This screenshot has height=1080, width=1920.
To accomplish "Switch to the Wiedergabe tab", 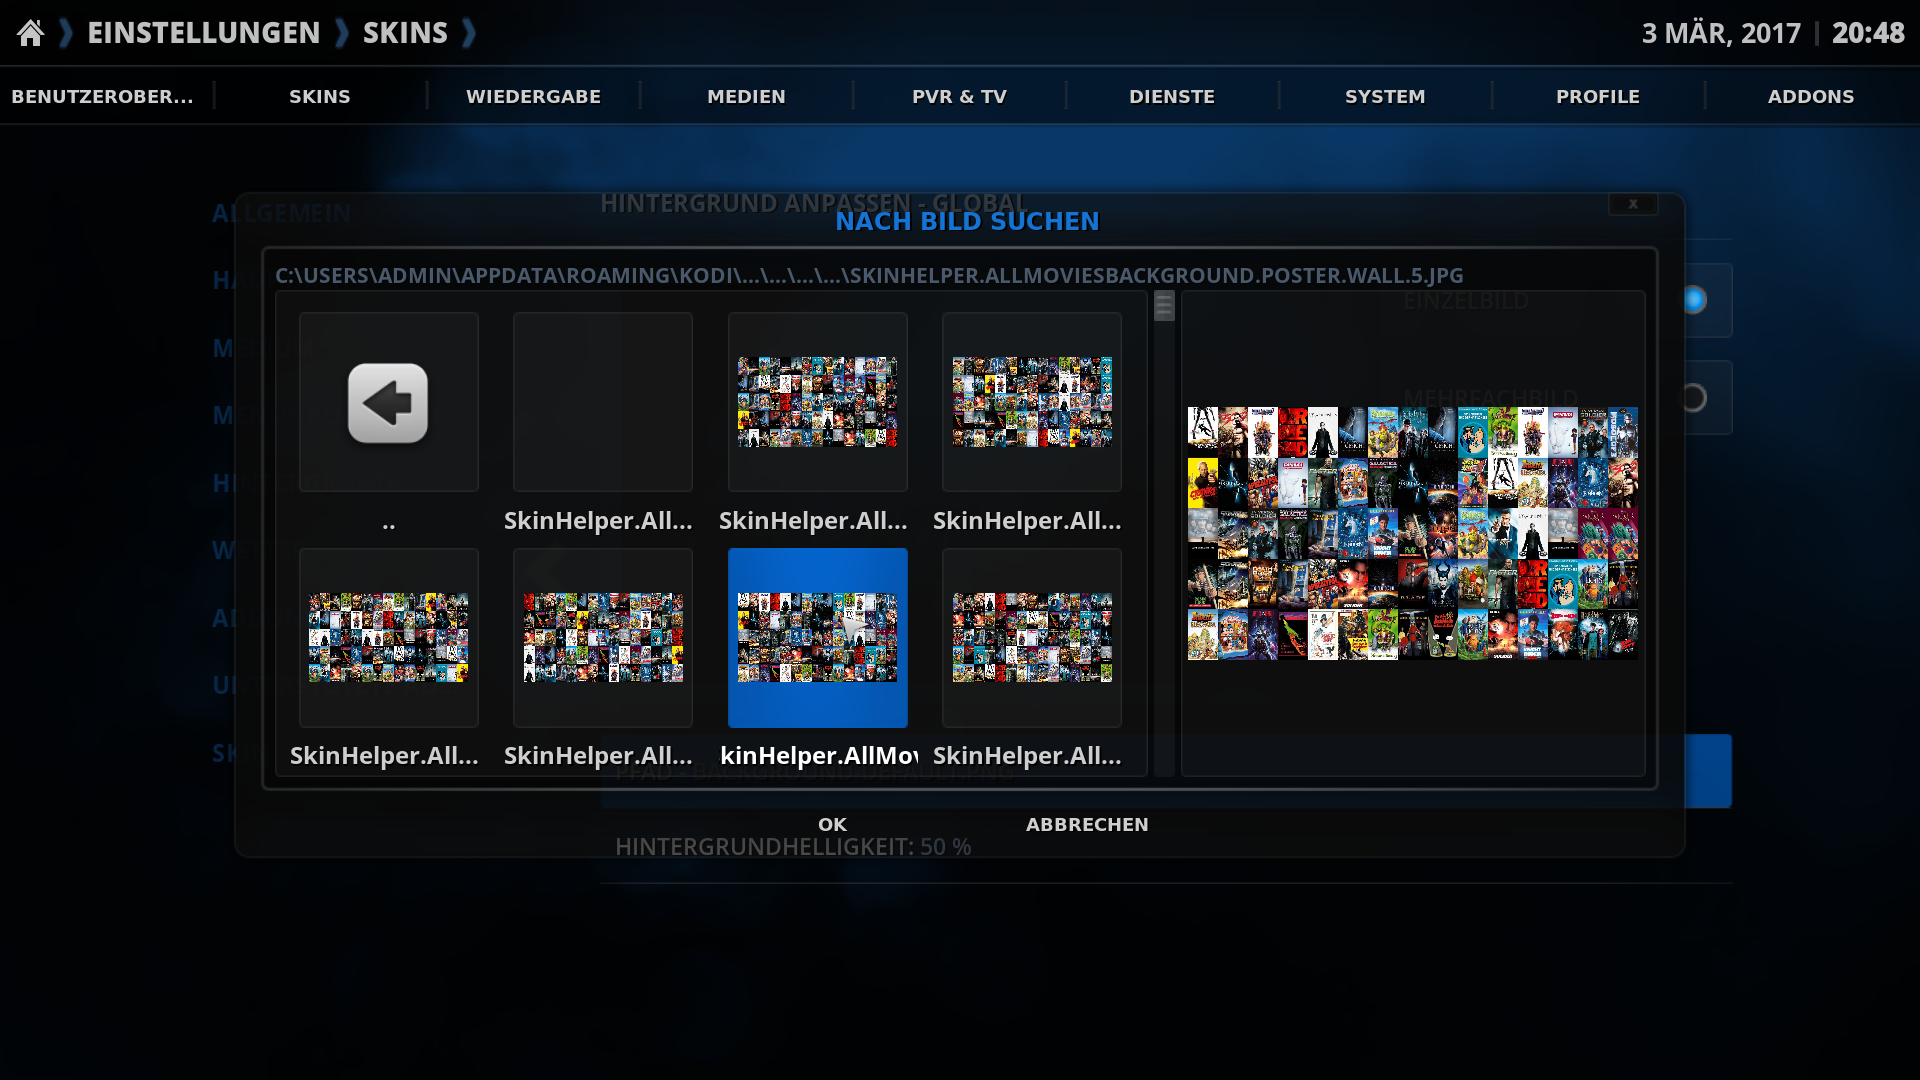I will [x=533, y=97].
